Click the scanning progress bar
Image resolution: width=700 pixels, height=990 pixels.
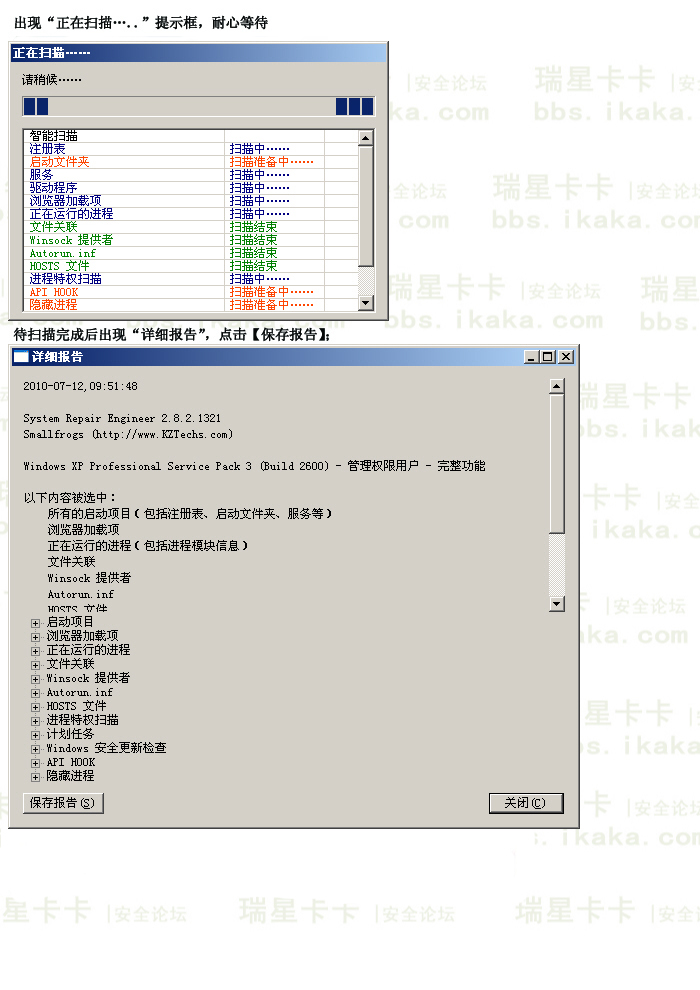pyautogui.click(x=199, y=106)
